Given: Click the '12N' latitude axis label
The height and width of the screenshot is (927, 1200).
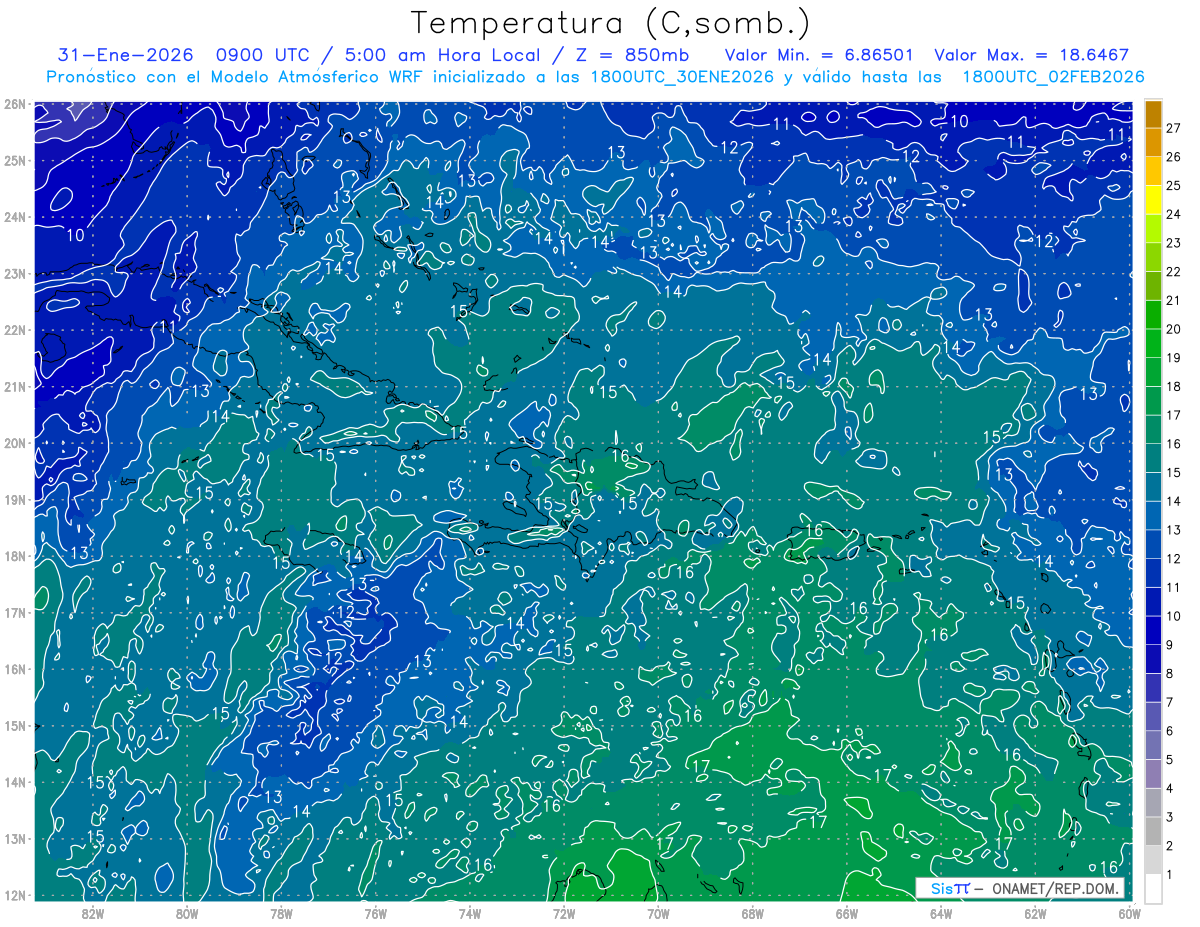Looking at the screenshot, I should point(14,895).
